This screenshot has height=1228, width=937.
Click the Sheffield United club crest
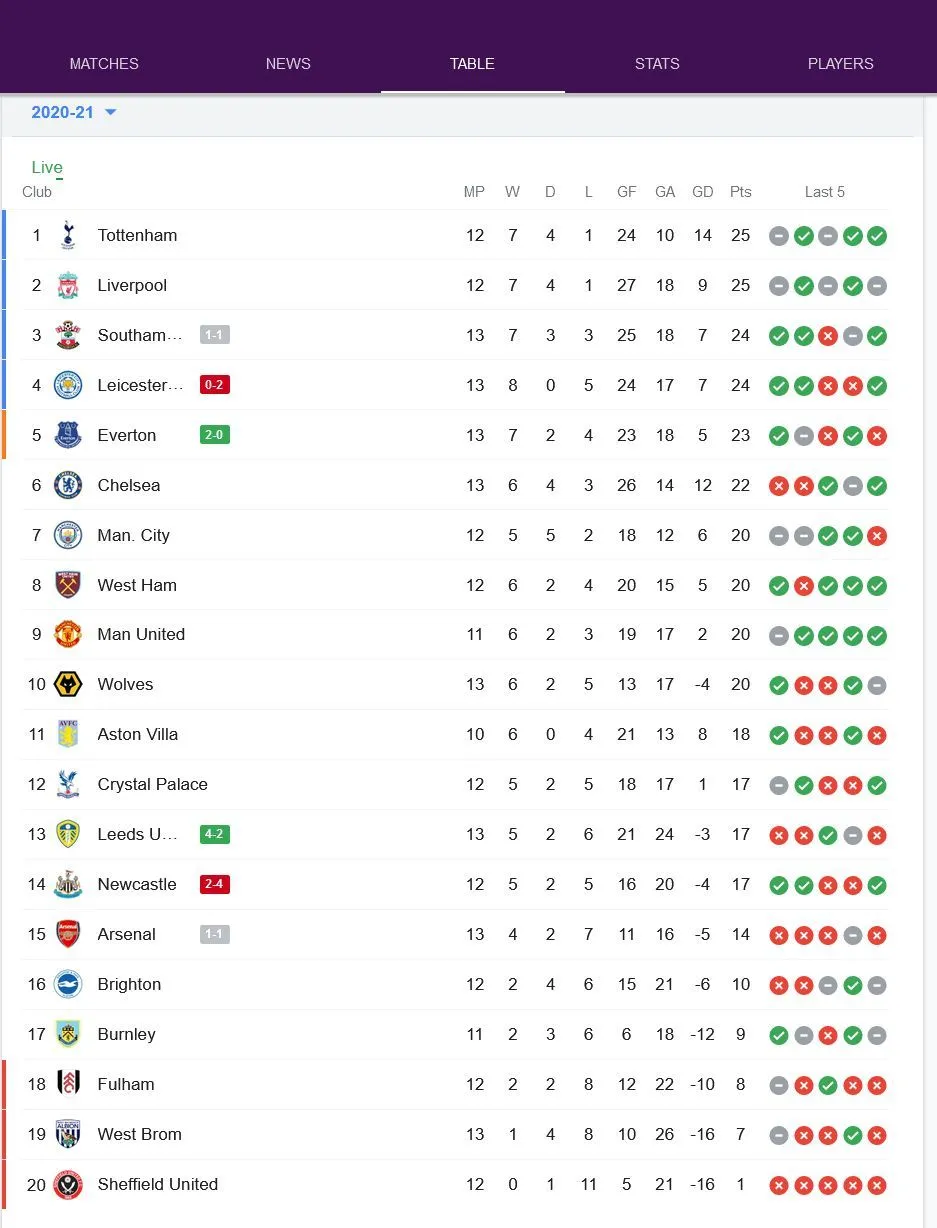pyautogui.click(x=68, y=1185)
